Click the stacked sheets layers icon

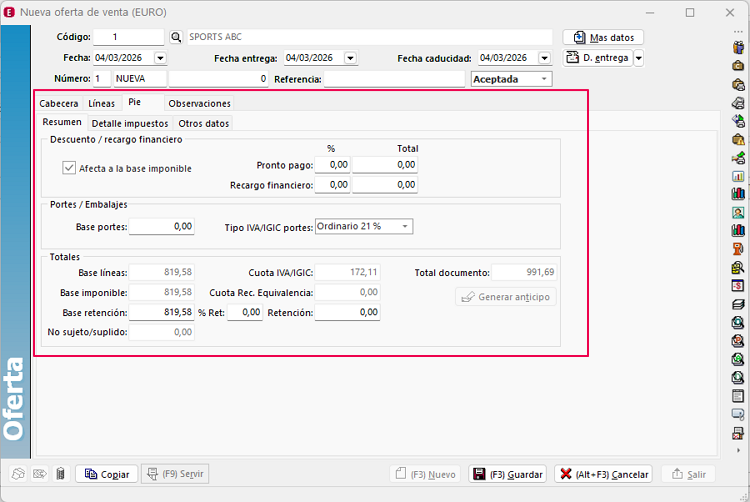tap(738, 304)
